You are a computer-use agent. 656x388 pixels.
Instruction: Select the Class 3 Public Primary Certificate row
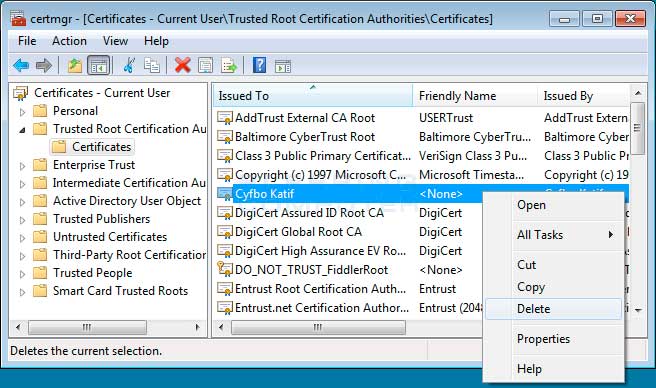(422, 156)
